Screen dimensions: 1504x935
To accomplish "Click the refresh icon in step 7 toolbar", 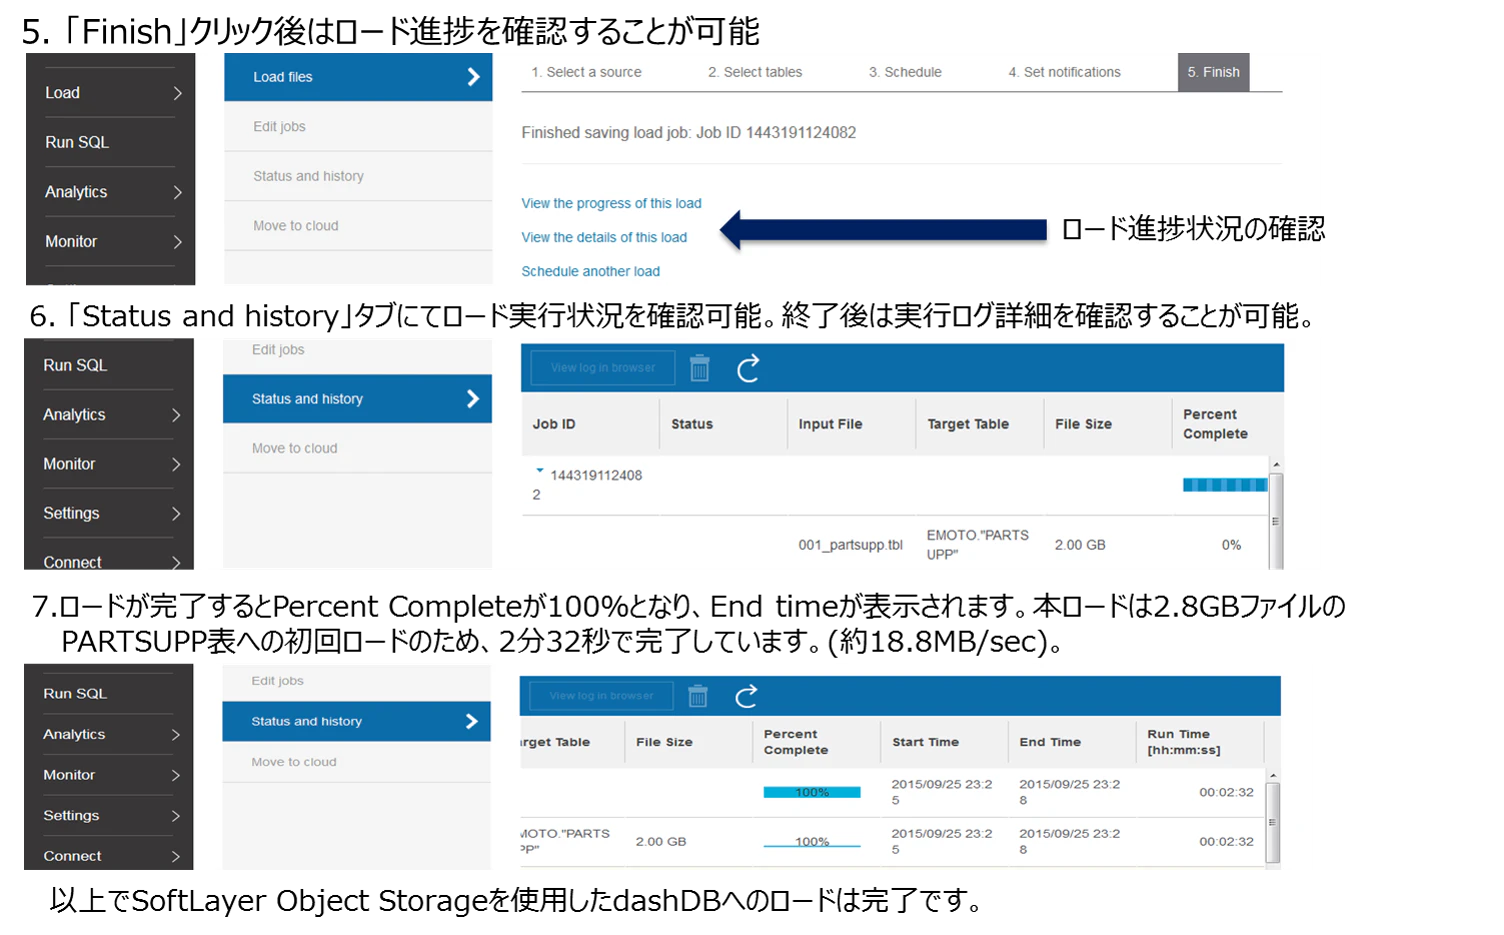I will (x=746, y=696).
